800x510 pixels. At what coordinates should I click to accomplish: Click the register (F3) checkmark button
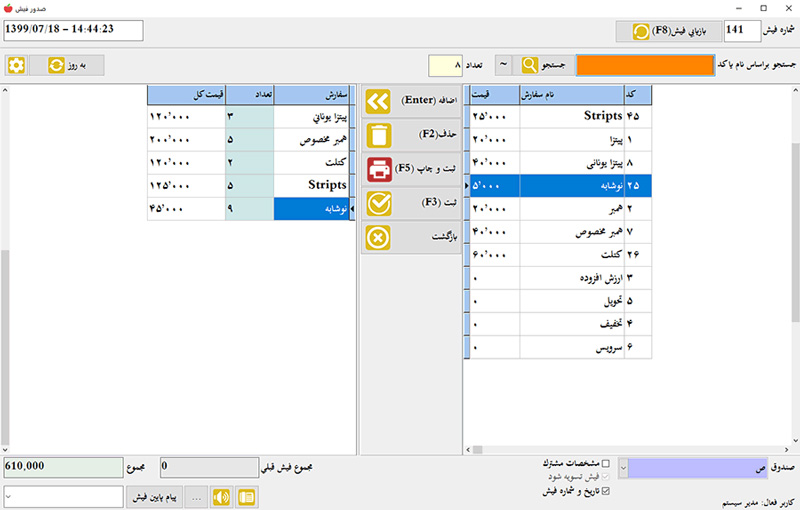[411, 203]
